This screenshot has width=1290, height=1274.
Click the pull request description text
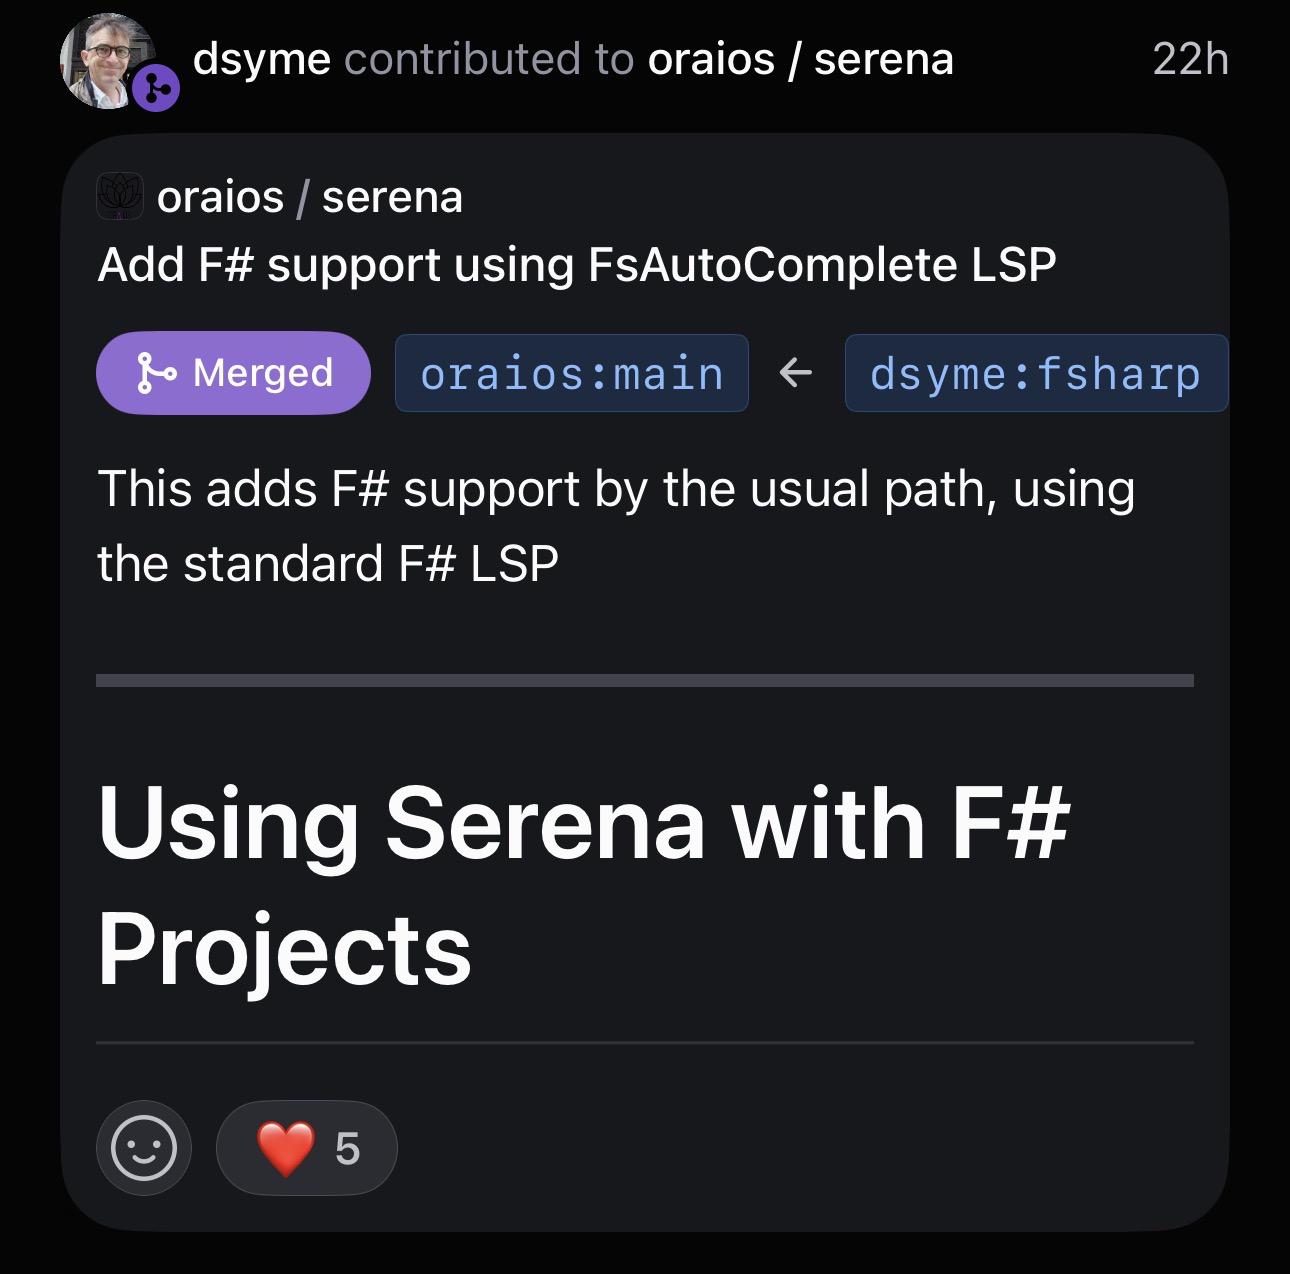point(615,526)
